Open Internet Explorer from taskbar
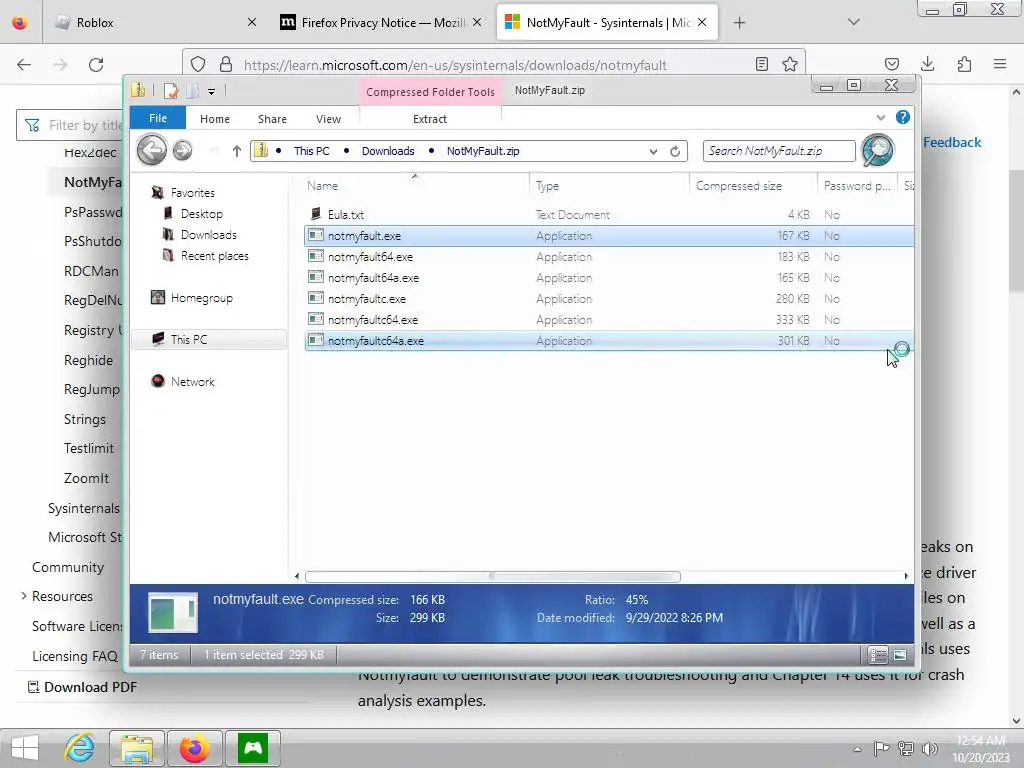This screenshot has height=768, width=1024. point(80,748)
